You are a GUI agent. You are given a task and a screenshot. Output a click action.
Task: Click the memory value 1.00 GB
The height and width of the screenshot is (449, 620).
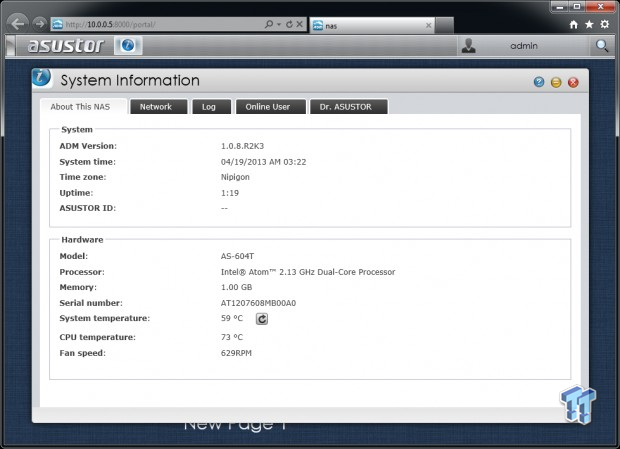coord(236,287)
